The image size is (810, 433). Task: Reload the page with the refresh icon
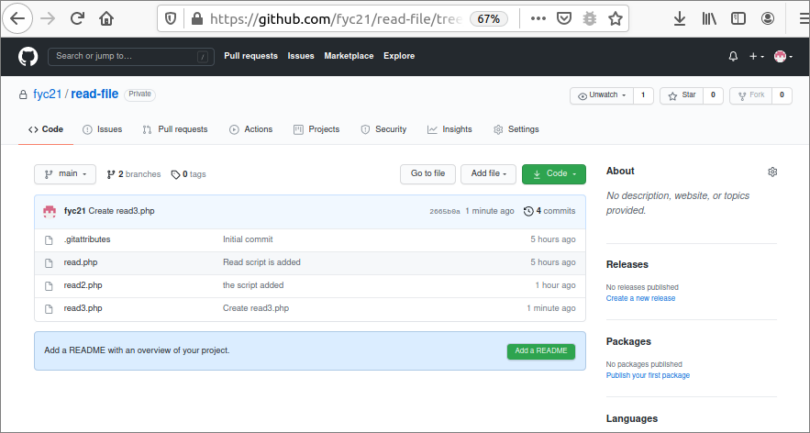click(77, 19)
